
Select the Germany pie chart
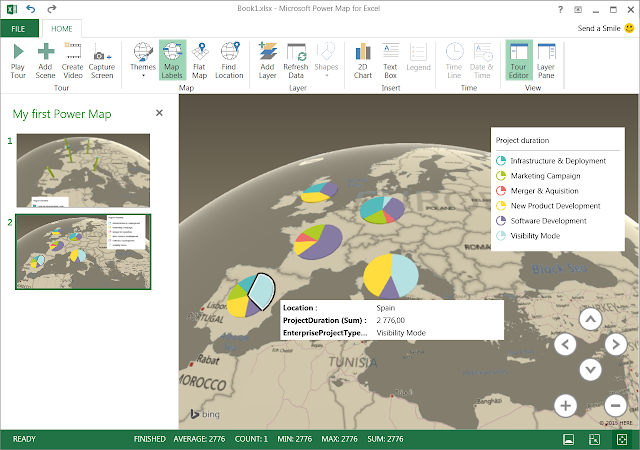point(382,210)
